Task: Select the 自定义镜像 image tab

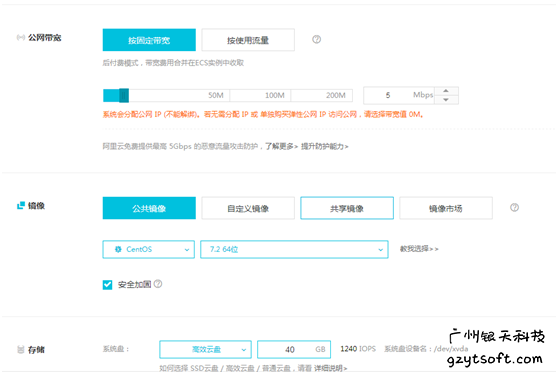Action: click(x=248, y=208)
